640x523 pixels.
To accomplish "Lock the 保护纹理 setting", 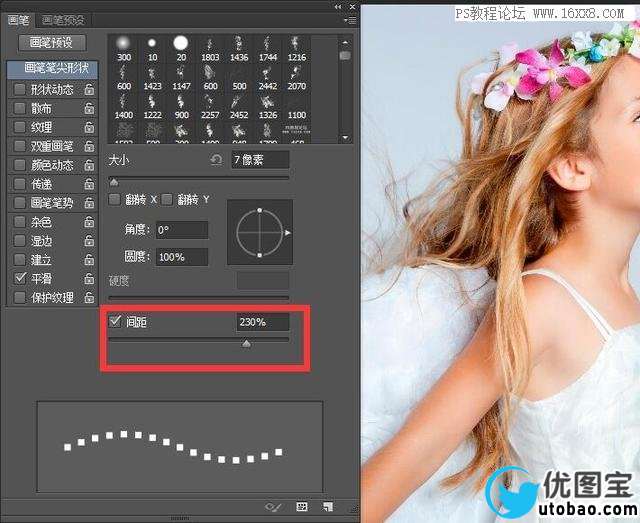I will pos(89,298).
